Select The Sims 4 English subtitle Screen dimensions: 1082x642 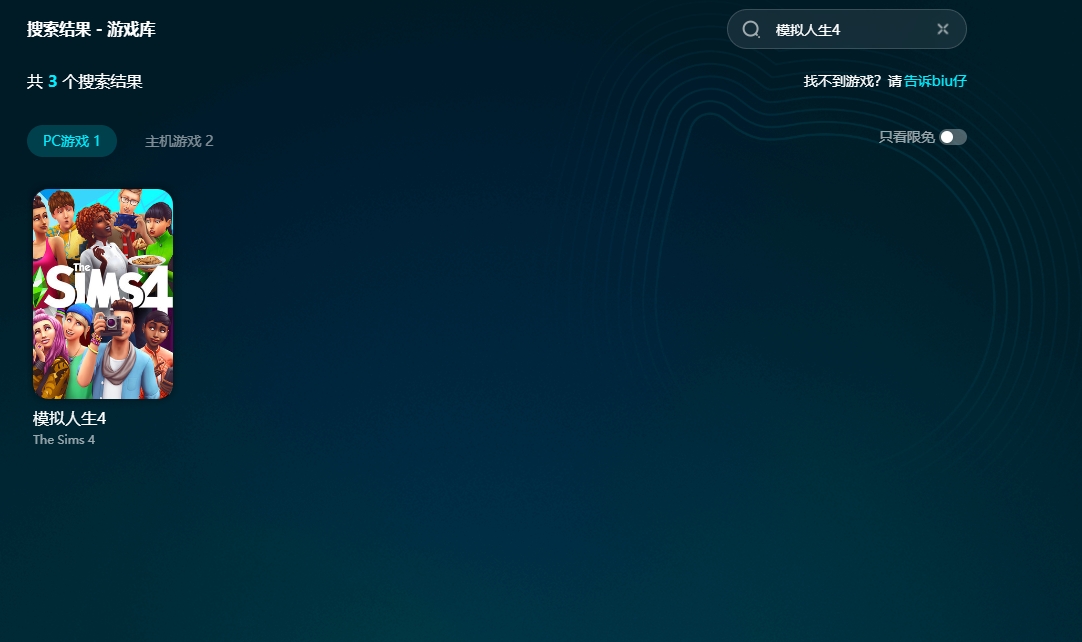pos(64,440)
